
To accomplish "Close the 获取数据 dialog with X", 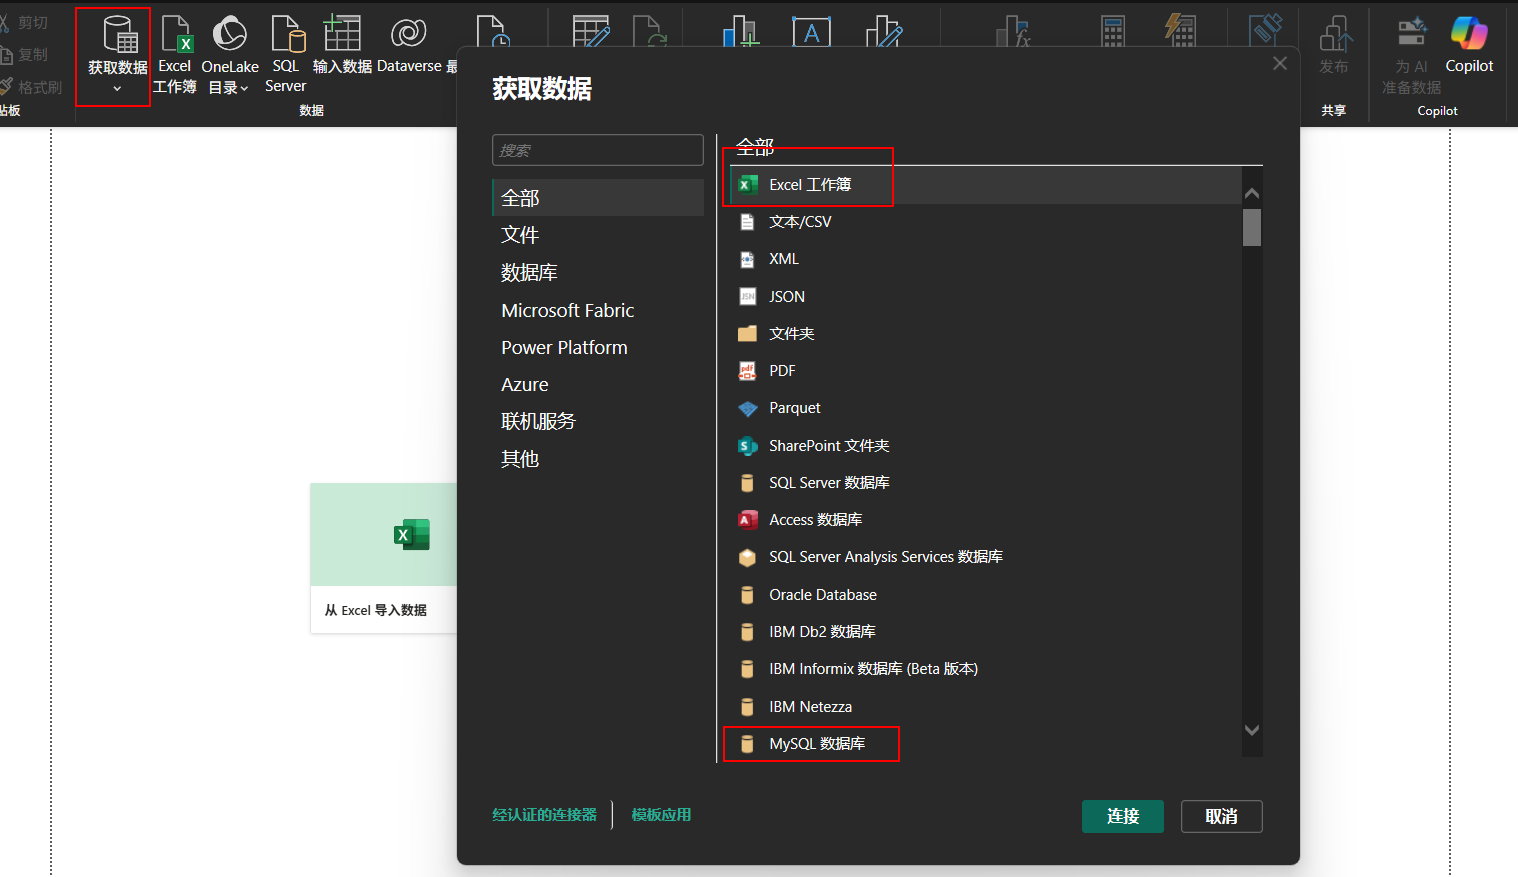I will (1280, 63).
